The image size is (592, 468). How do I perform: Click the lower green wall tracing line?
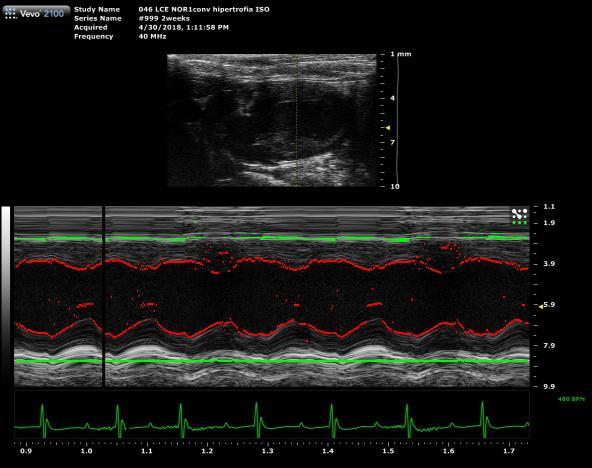click(x=272, y=361)
